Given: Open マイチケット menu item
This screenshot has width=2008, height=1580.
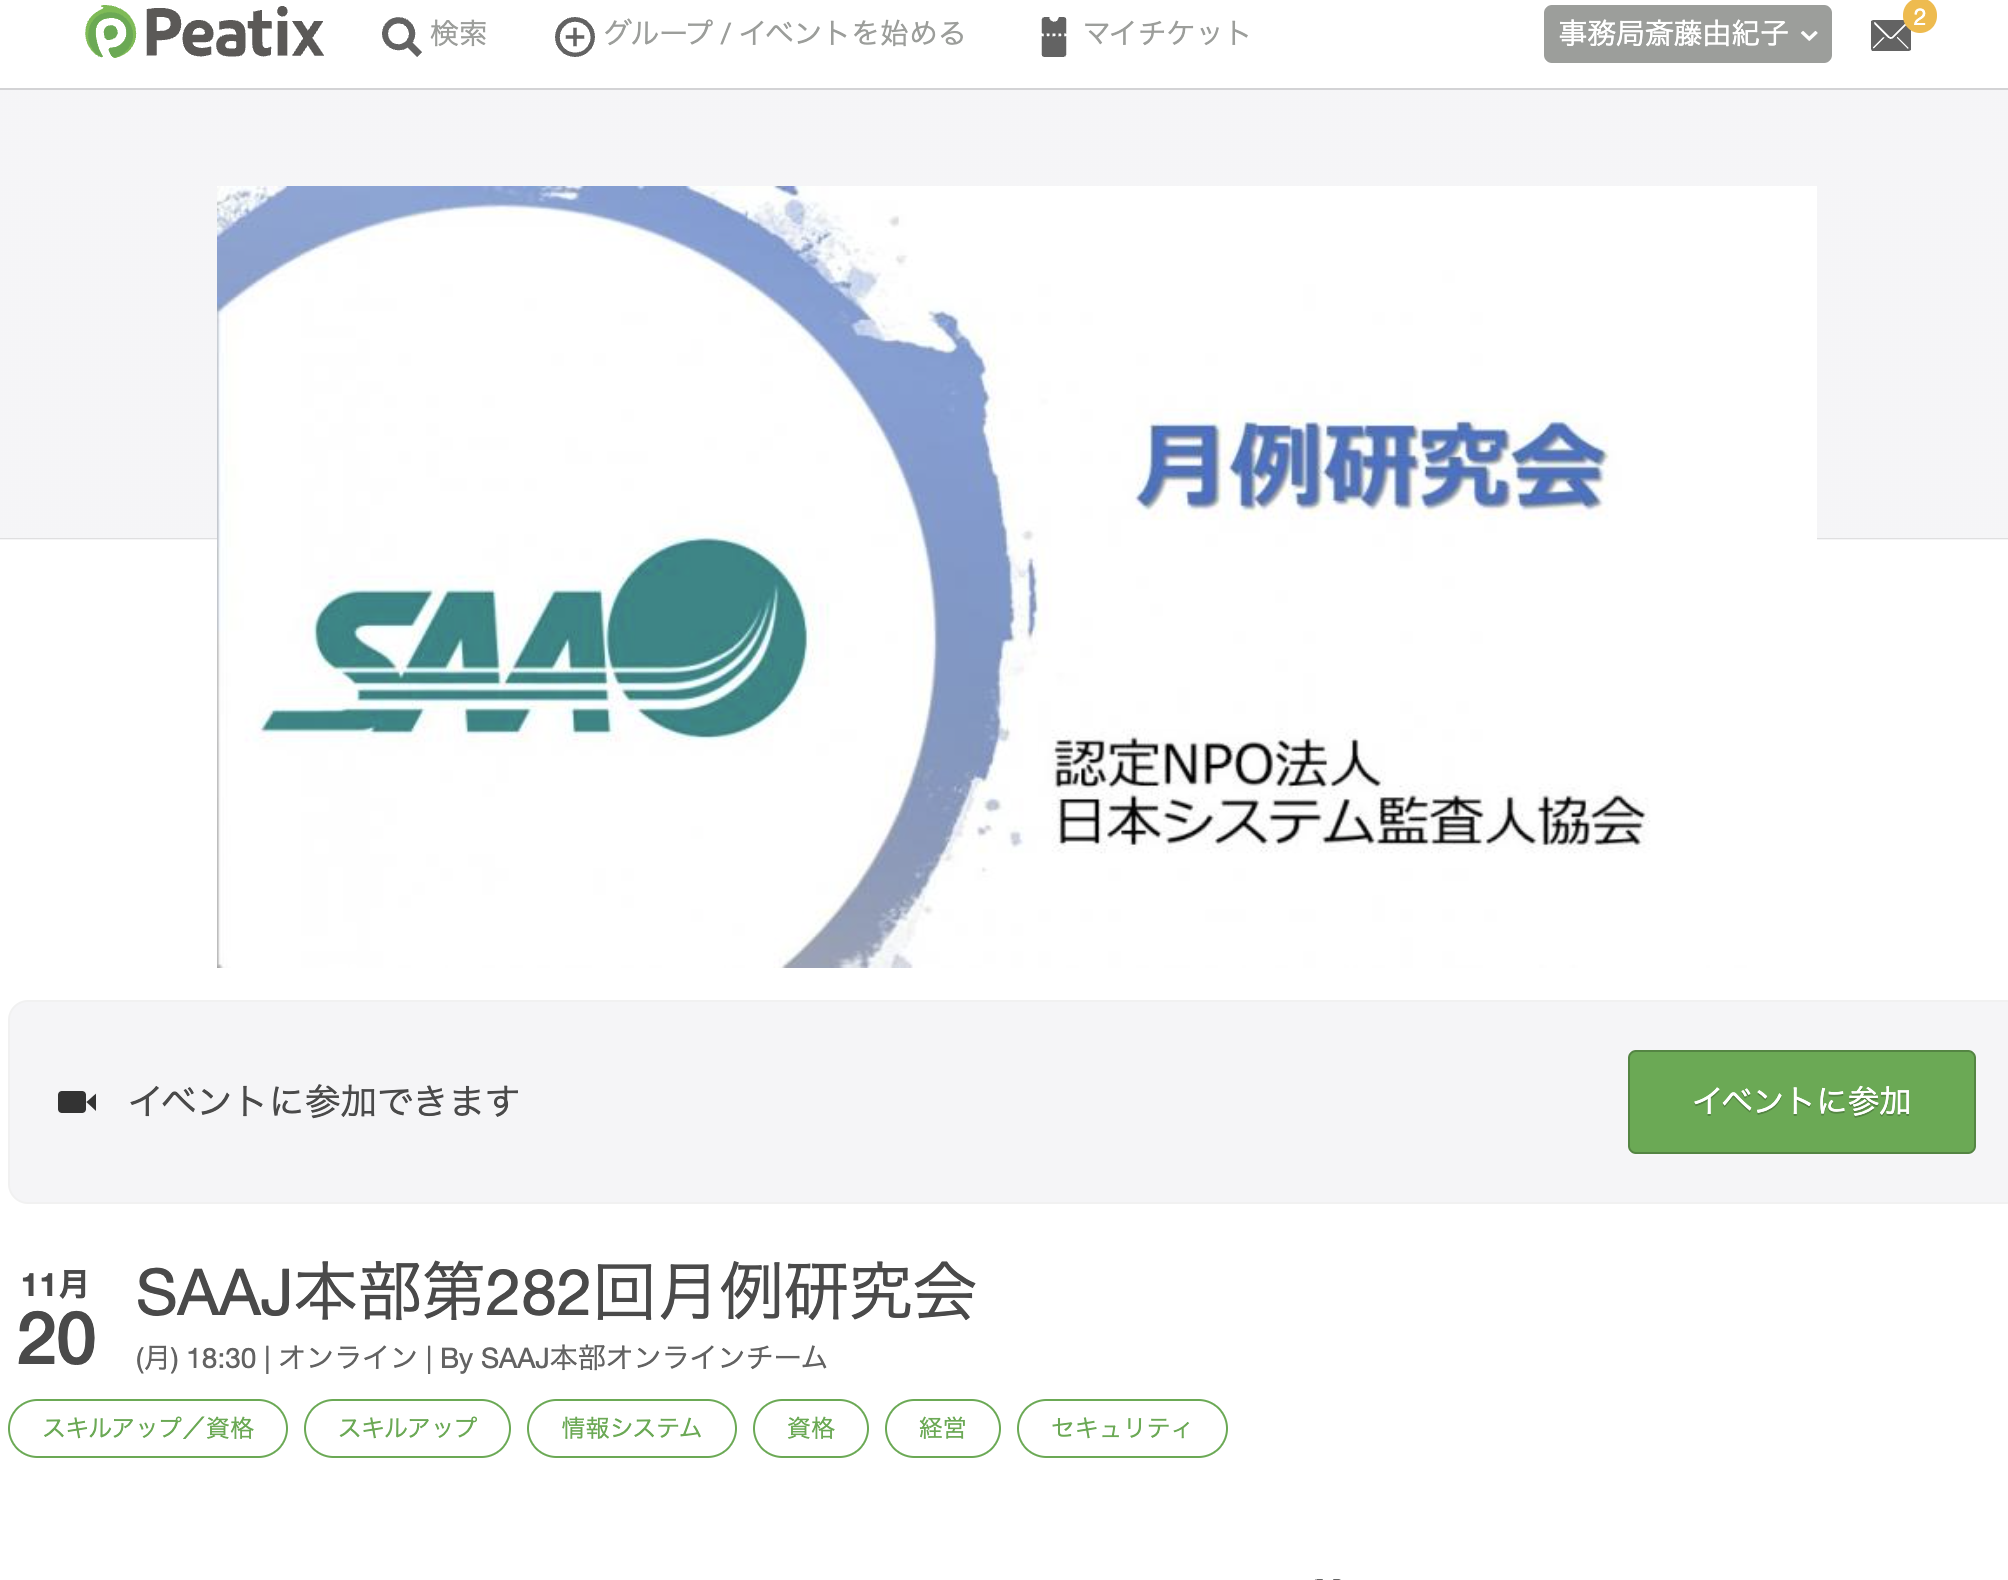Looking at the screenshot, I should pyautogui.click(x=1167, y=34).
